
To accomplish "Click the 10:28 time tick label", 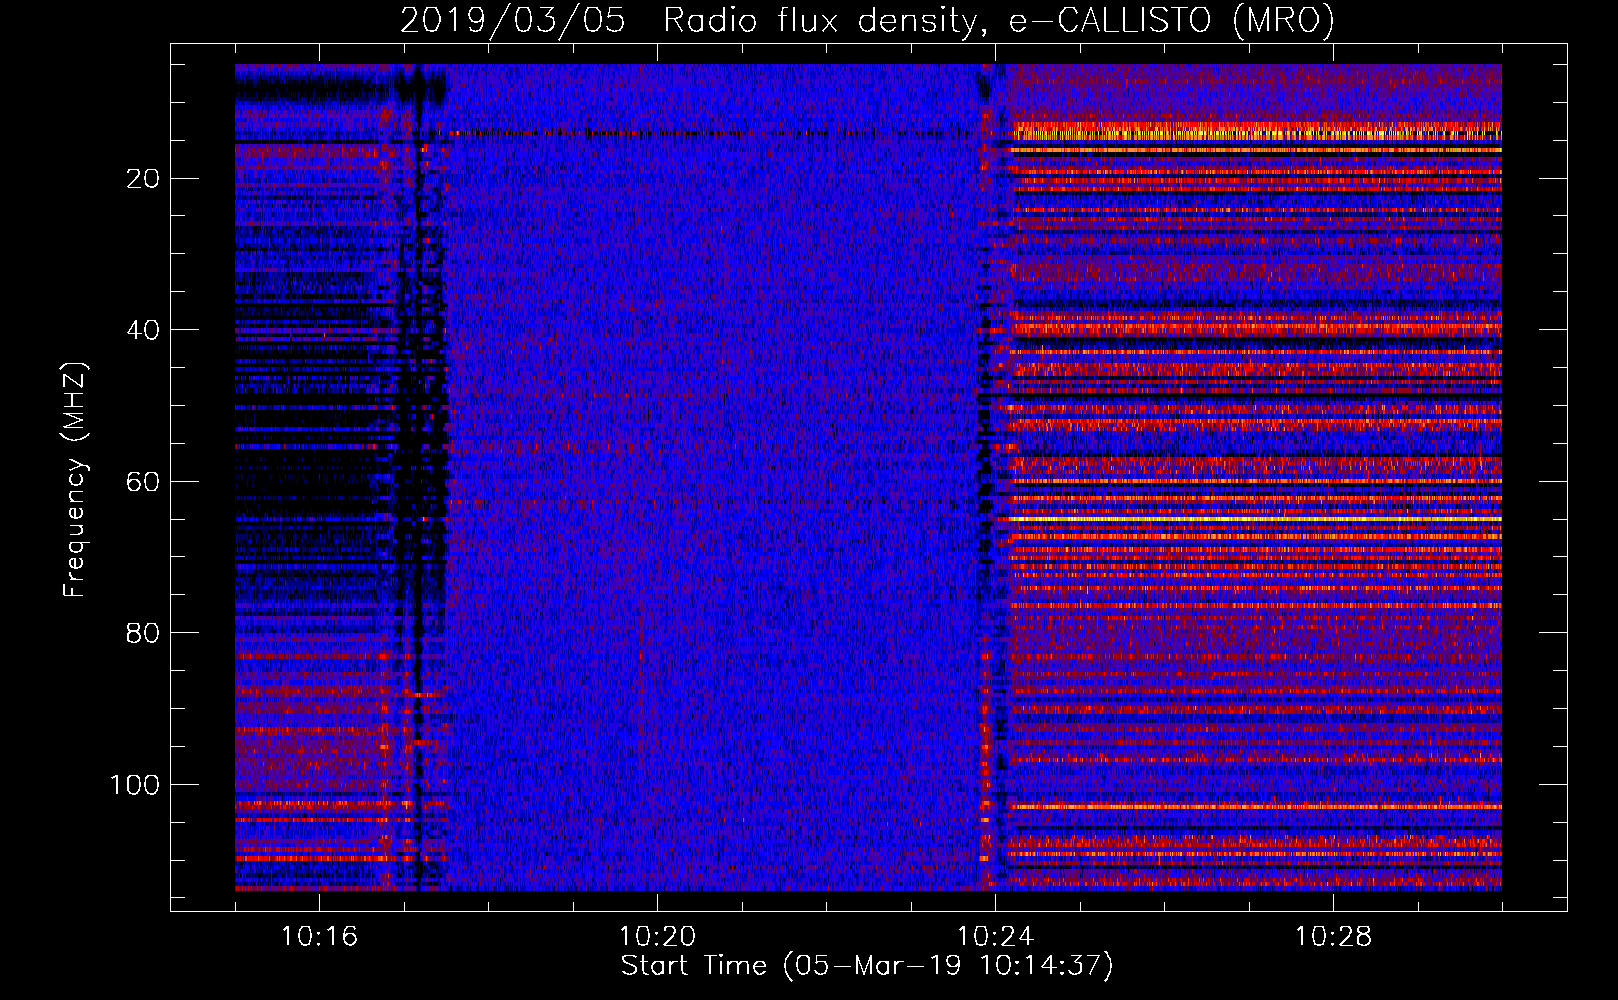I will [1333, 937].
